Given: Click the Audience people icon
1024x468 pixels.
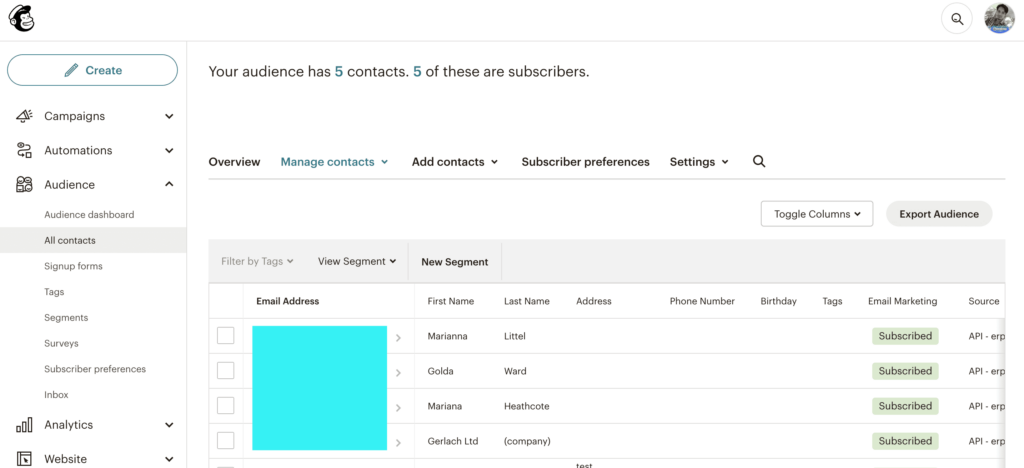Looking at the screenshot, I should tap(24, 185).
